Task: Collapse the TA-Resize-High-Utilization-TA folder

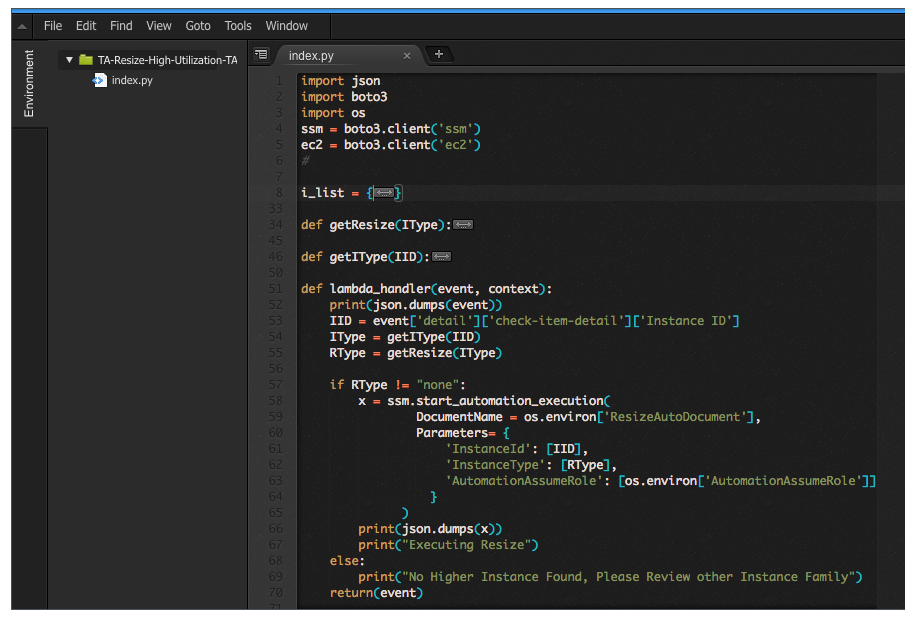Action: (x=69, y=59)
